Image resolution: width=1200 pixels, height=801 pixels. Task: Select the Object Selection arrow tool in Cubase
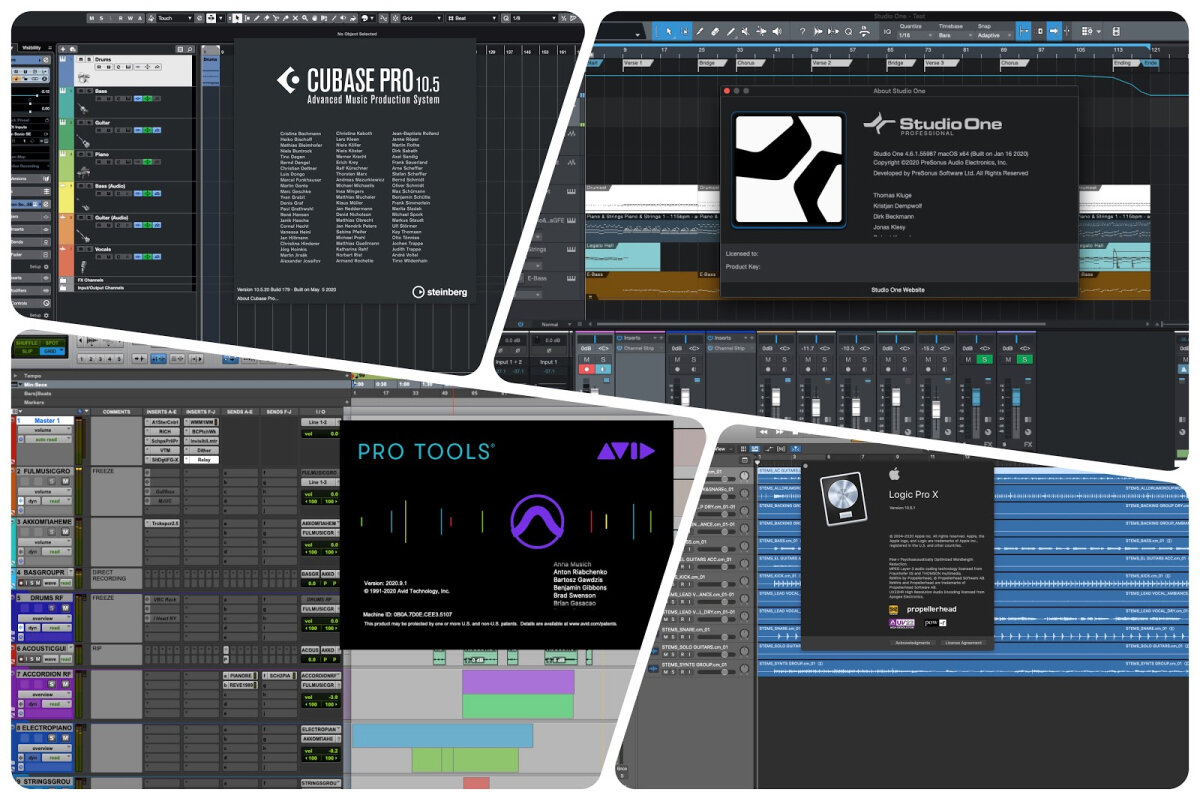tap(237, 18)
